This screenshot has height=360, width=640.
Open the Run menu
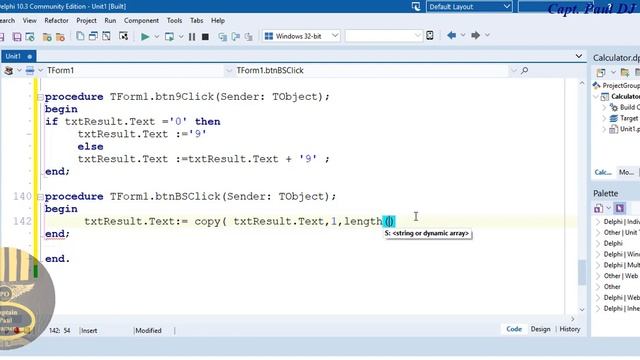pos(110,20)
